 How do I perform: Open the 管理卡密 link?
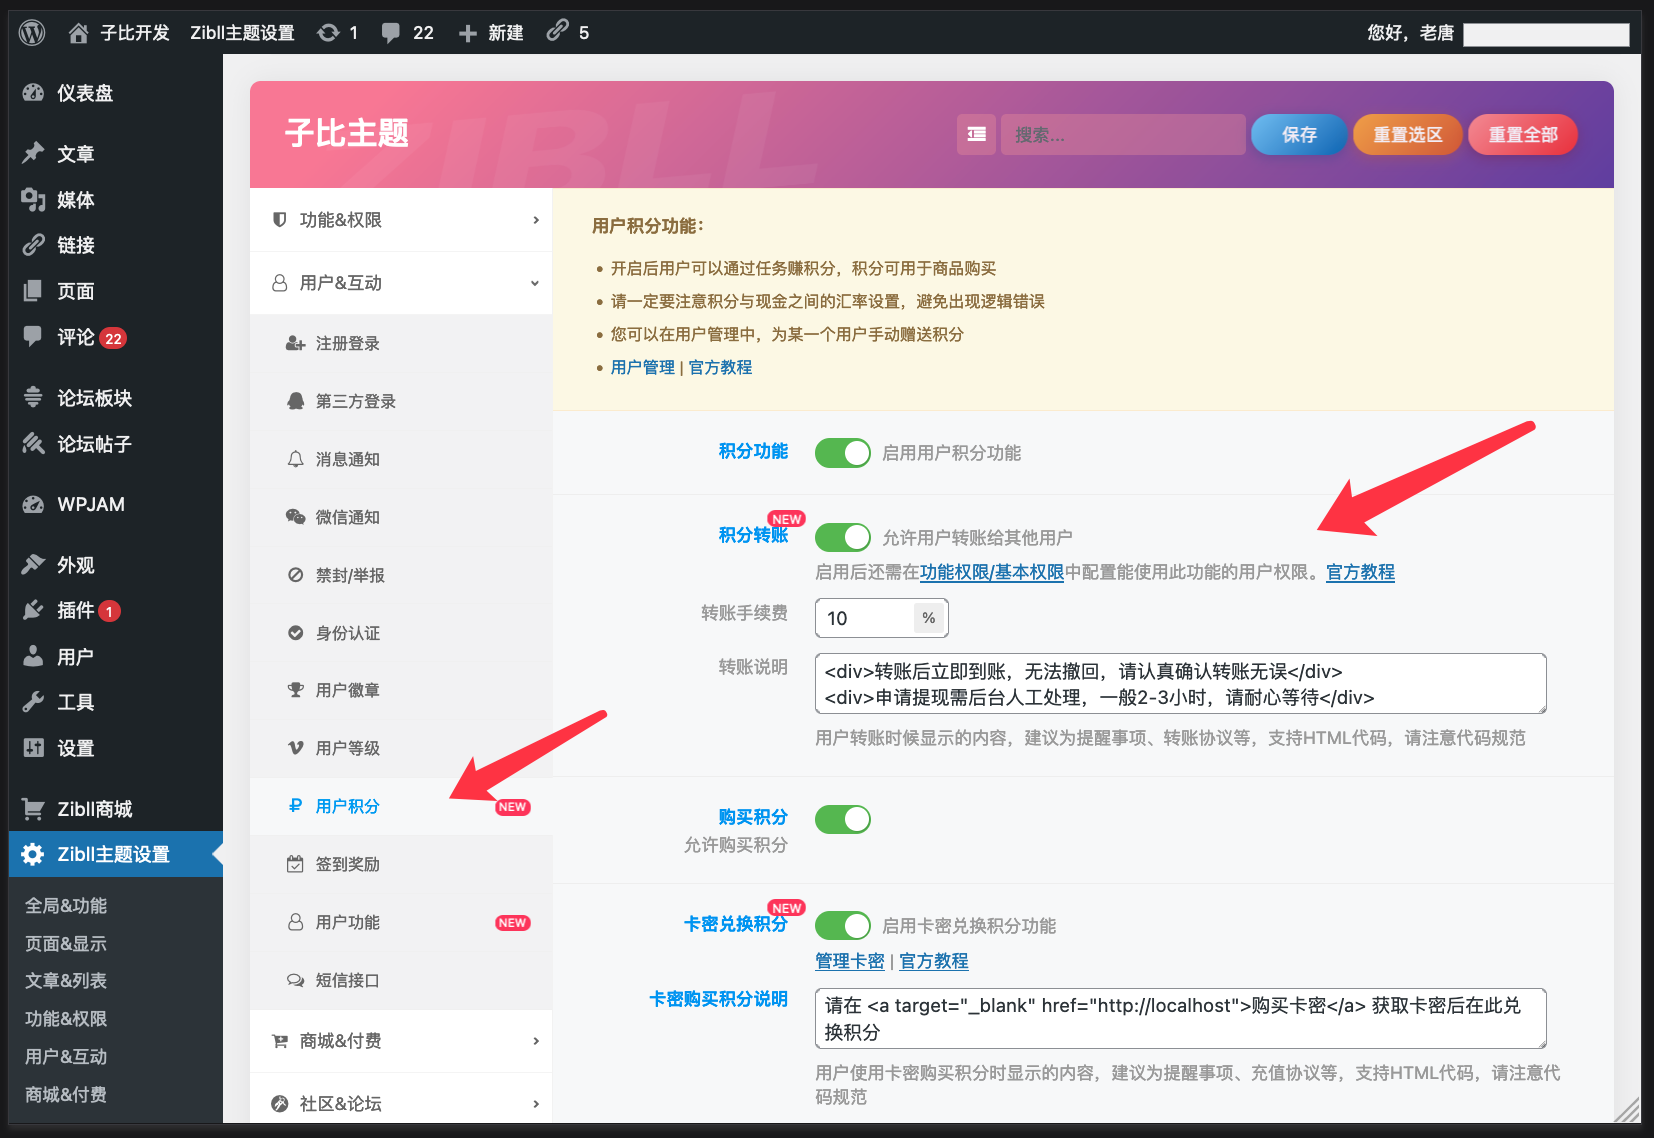849,961
